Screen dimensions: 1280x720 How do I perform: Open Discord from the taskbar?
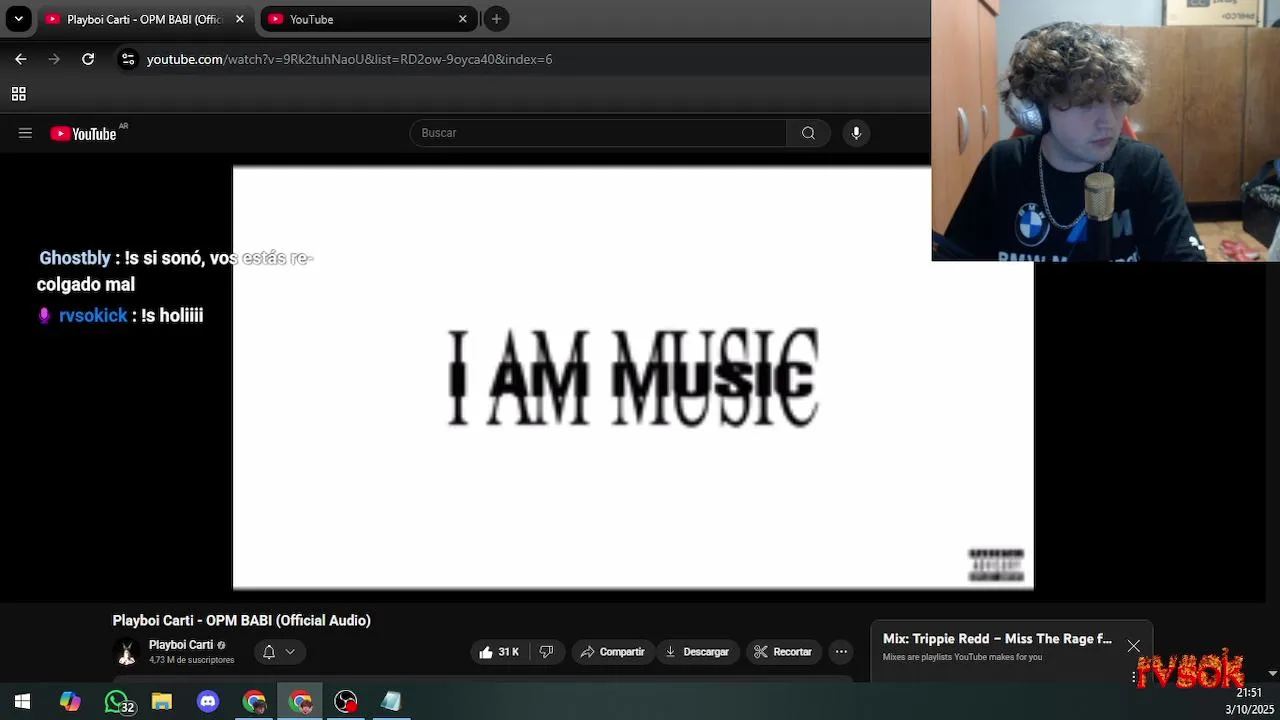[208, 702]
